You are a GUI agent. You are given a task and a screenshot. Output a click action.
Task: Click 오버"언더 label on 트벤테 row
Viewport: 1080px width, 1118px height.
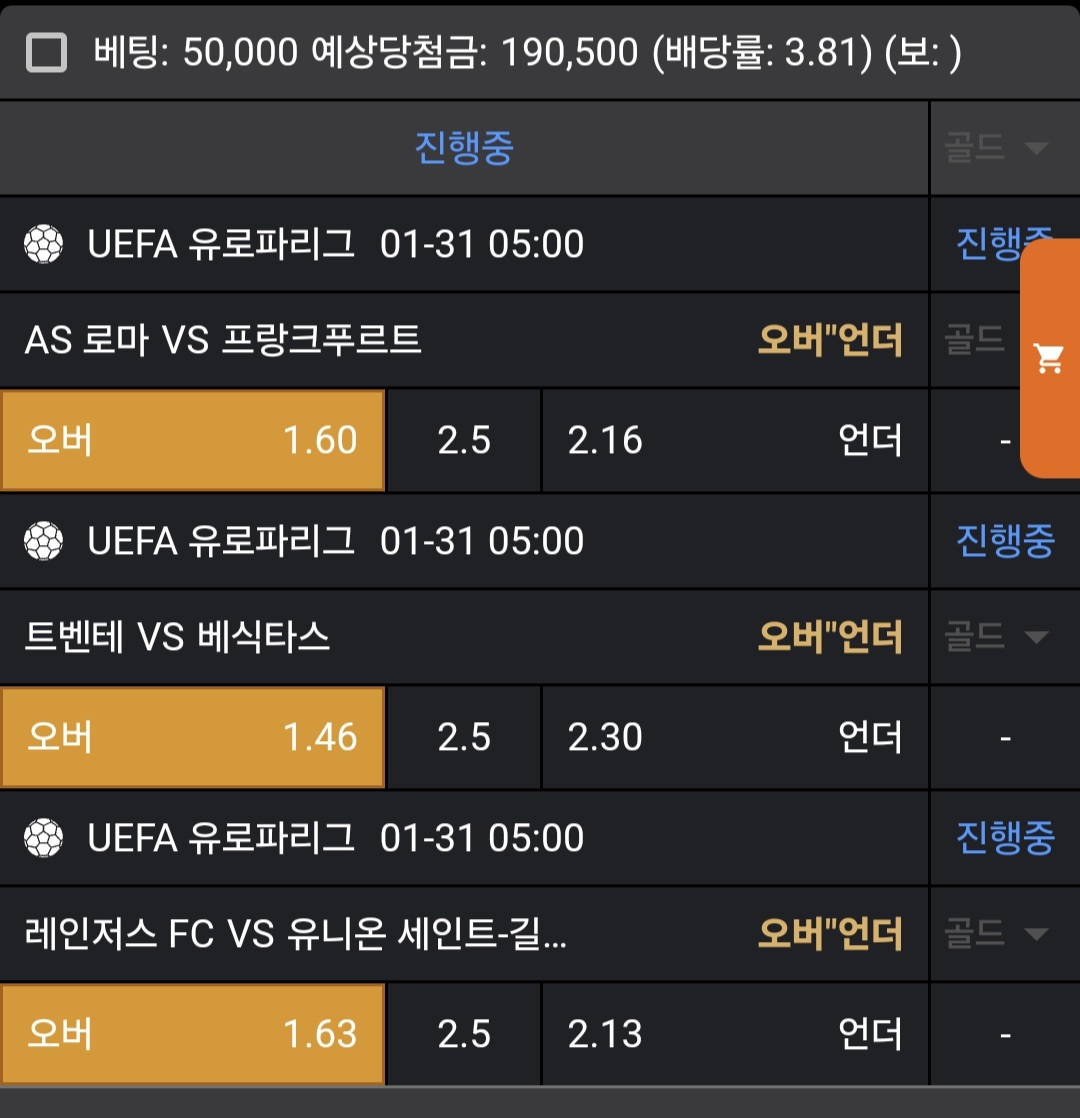click(830, 637)
